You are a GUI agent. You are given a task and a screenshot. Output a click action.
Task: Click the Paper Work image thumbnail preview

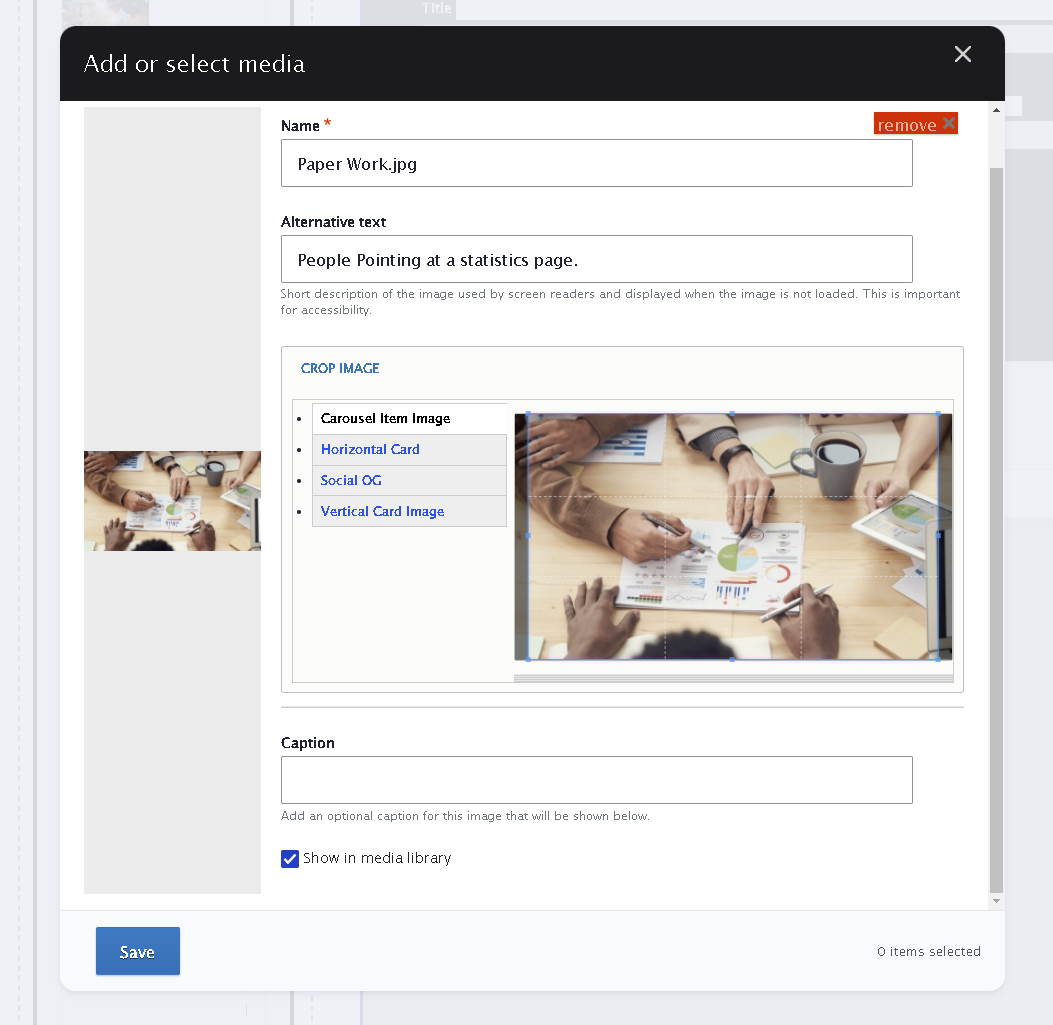tap(172, 501)
